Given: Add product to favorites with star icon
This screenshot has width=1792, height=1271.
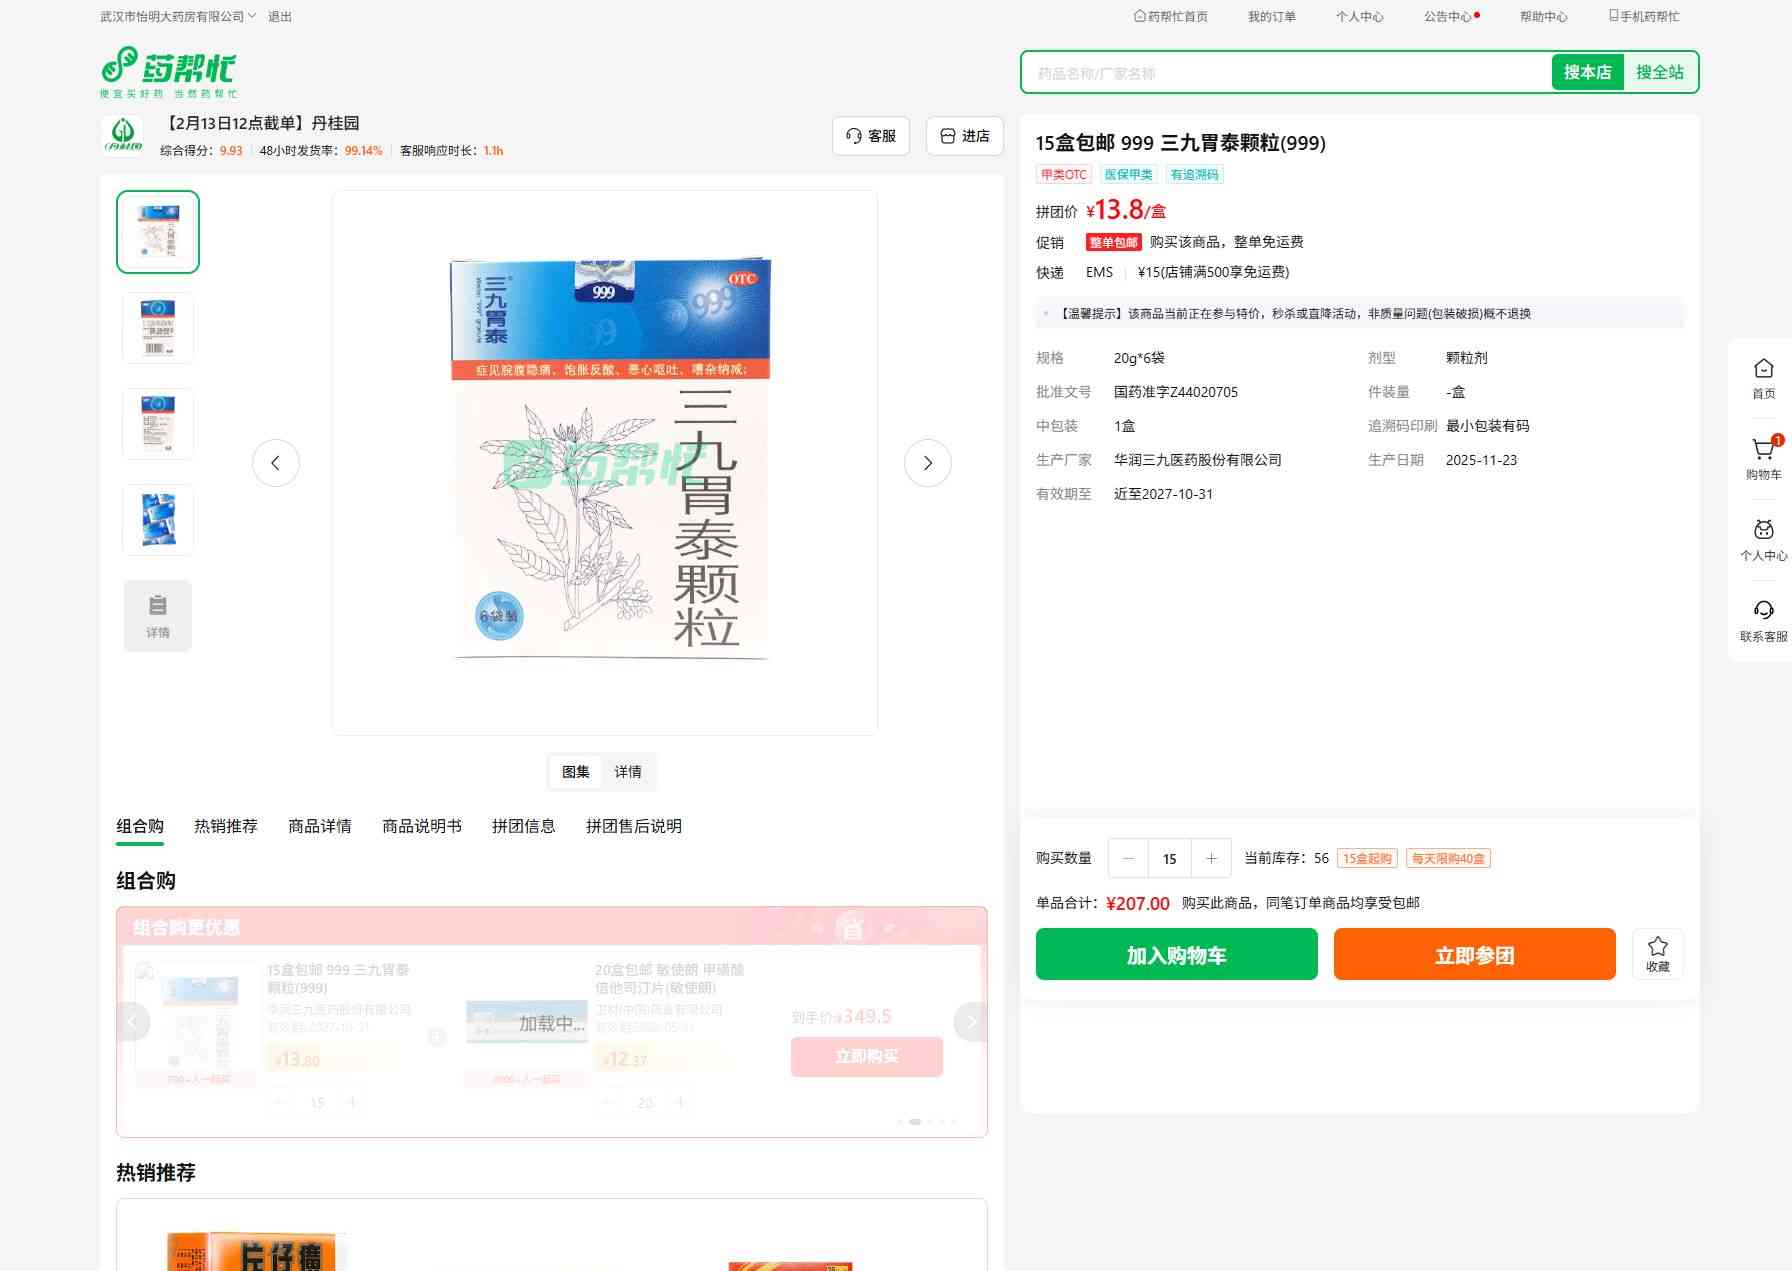Looking at the screenshot, I should (x=1657, y=953).
